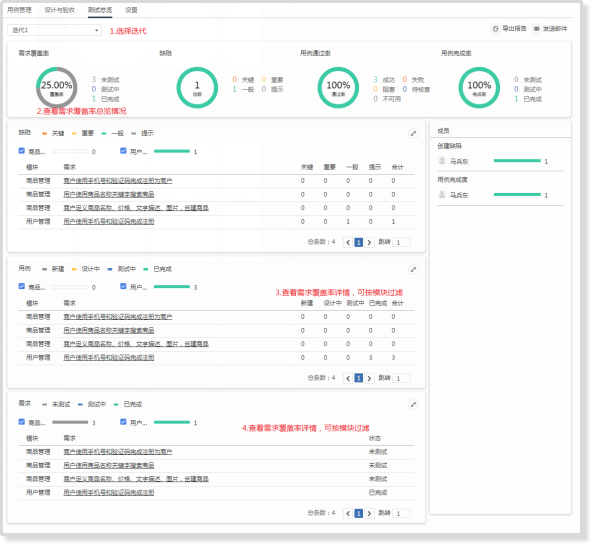
Task: Uncheck 商品 module in 缺陷 panel
Action: (x=22, y=150)
